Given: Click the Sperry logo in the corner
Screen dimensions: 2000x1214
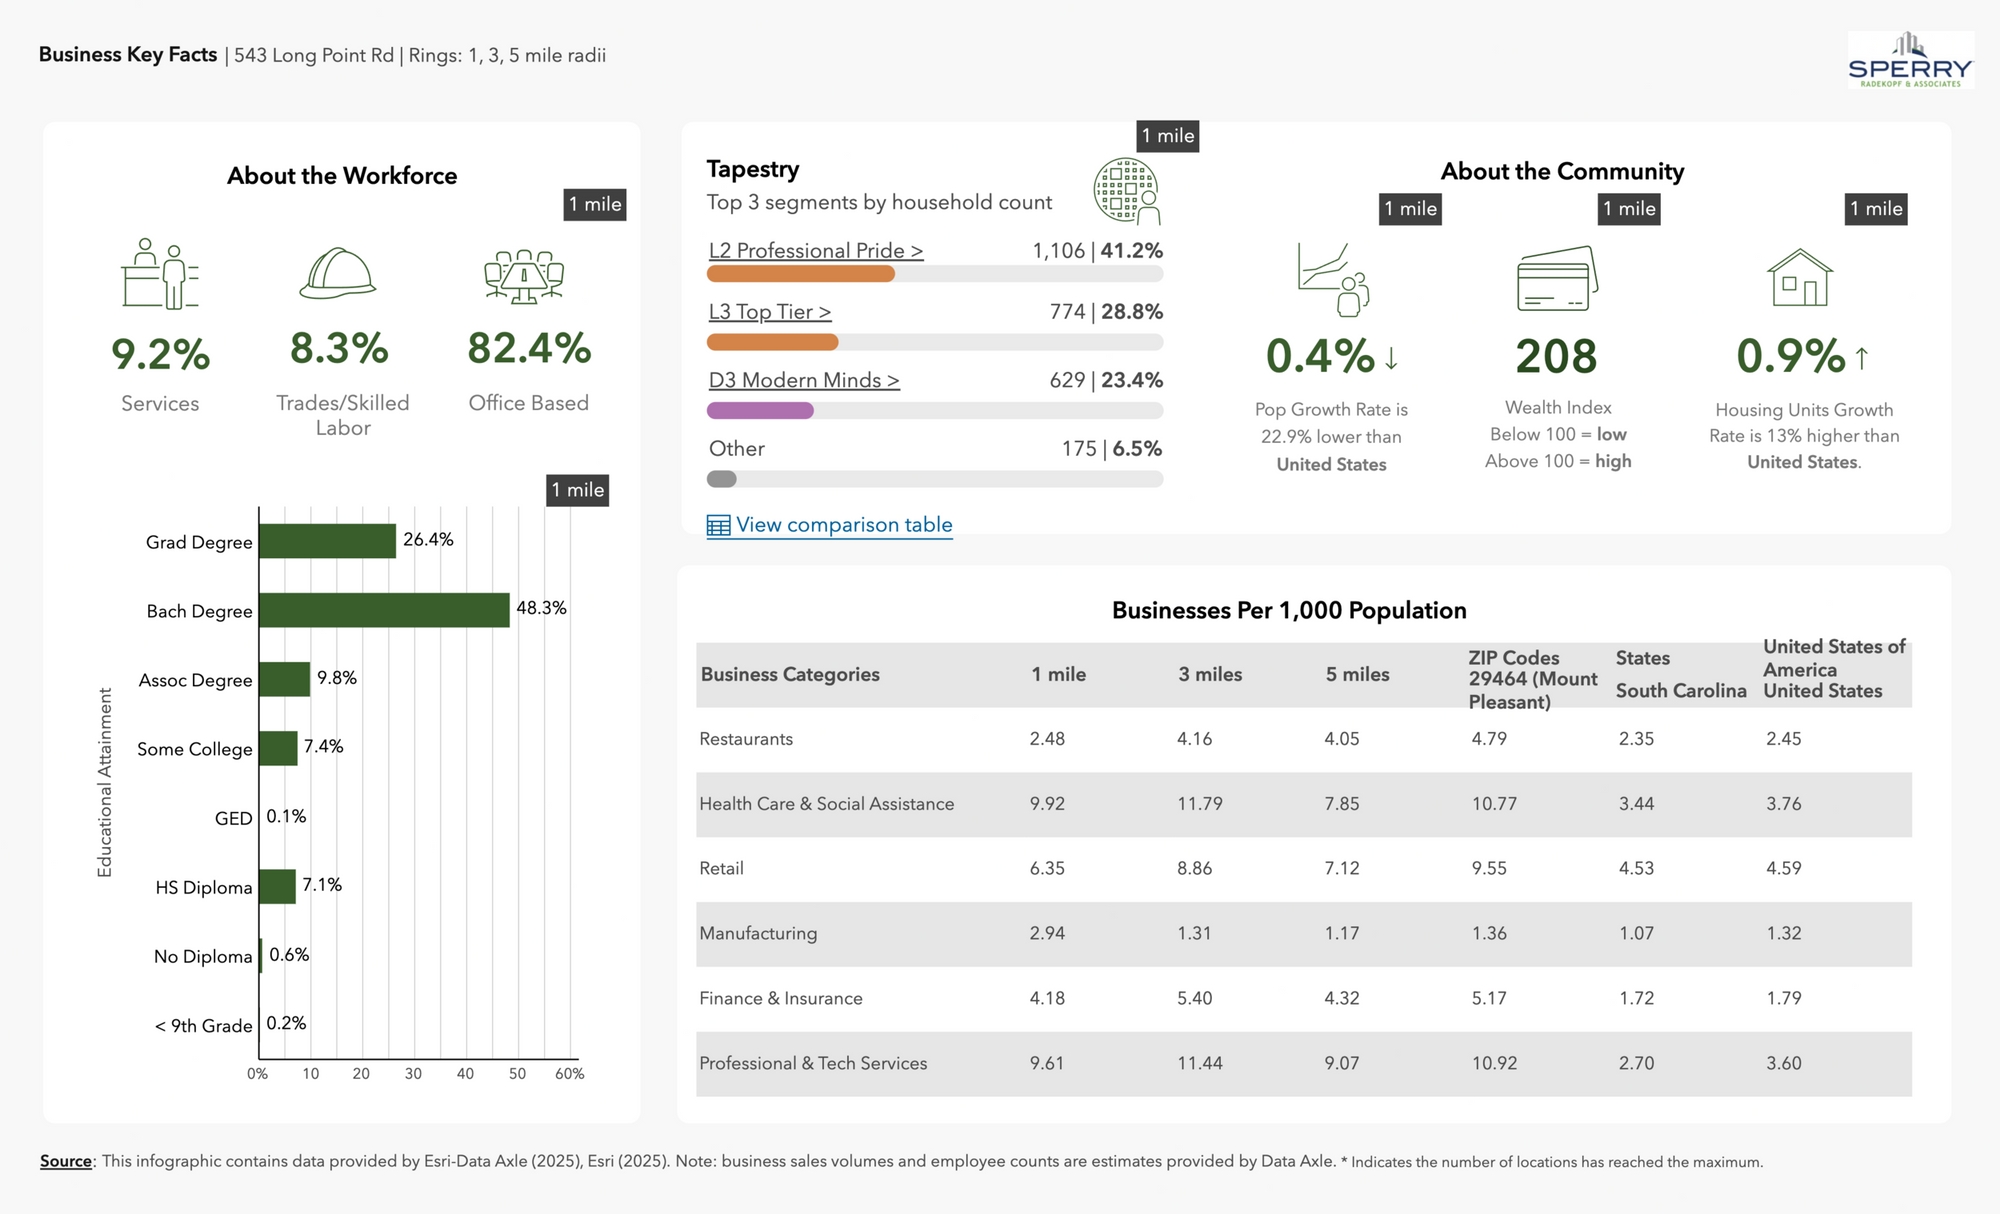Looking at the screenshot, I should coord(1910,60).
